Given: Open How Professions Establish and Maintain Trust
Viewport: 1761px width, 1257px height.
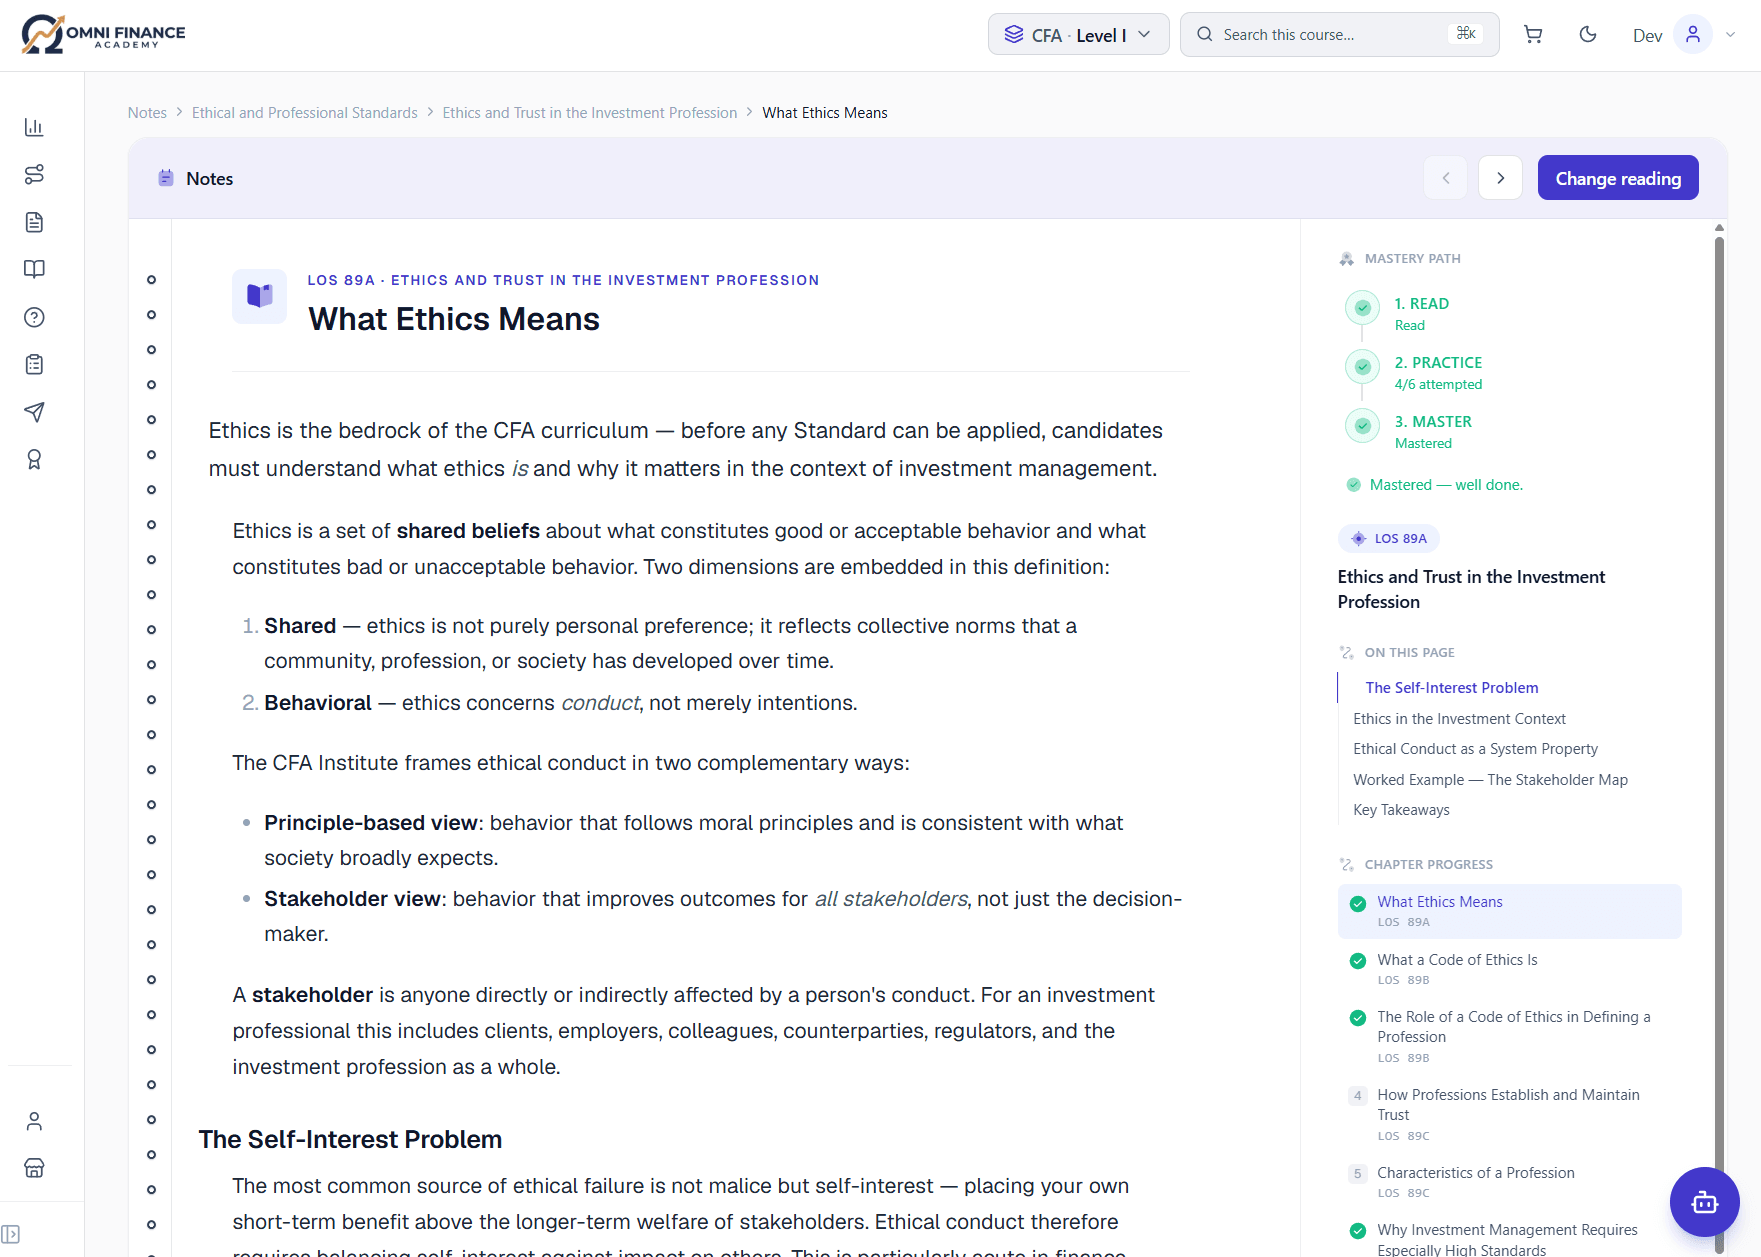Looking at the screenshot, I should tap(1509, 1114).
